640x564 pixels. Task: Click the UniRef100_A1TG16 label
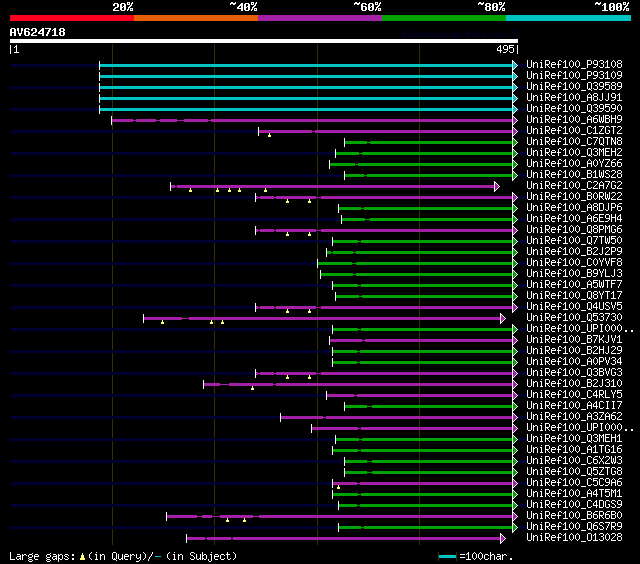point(574,450)
